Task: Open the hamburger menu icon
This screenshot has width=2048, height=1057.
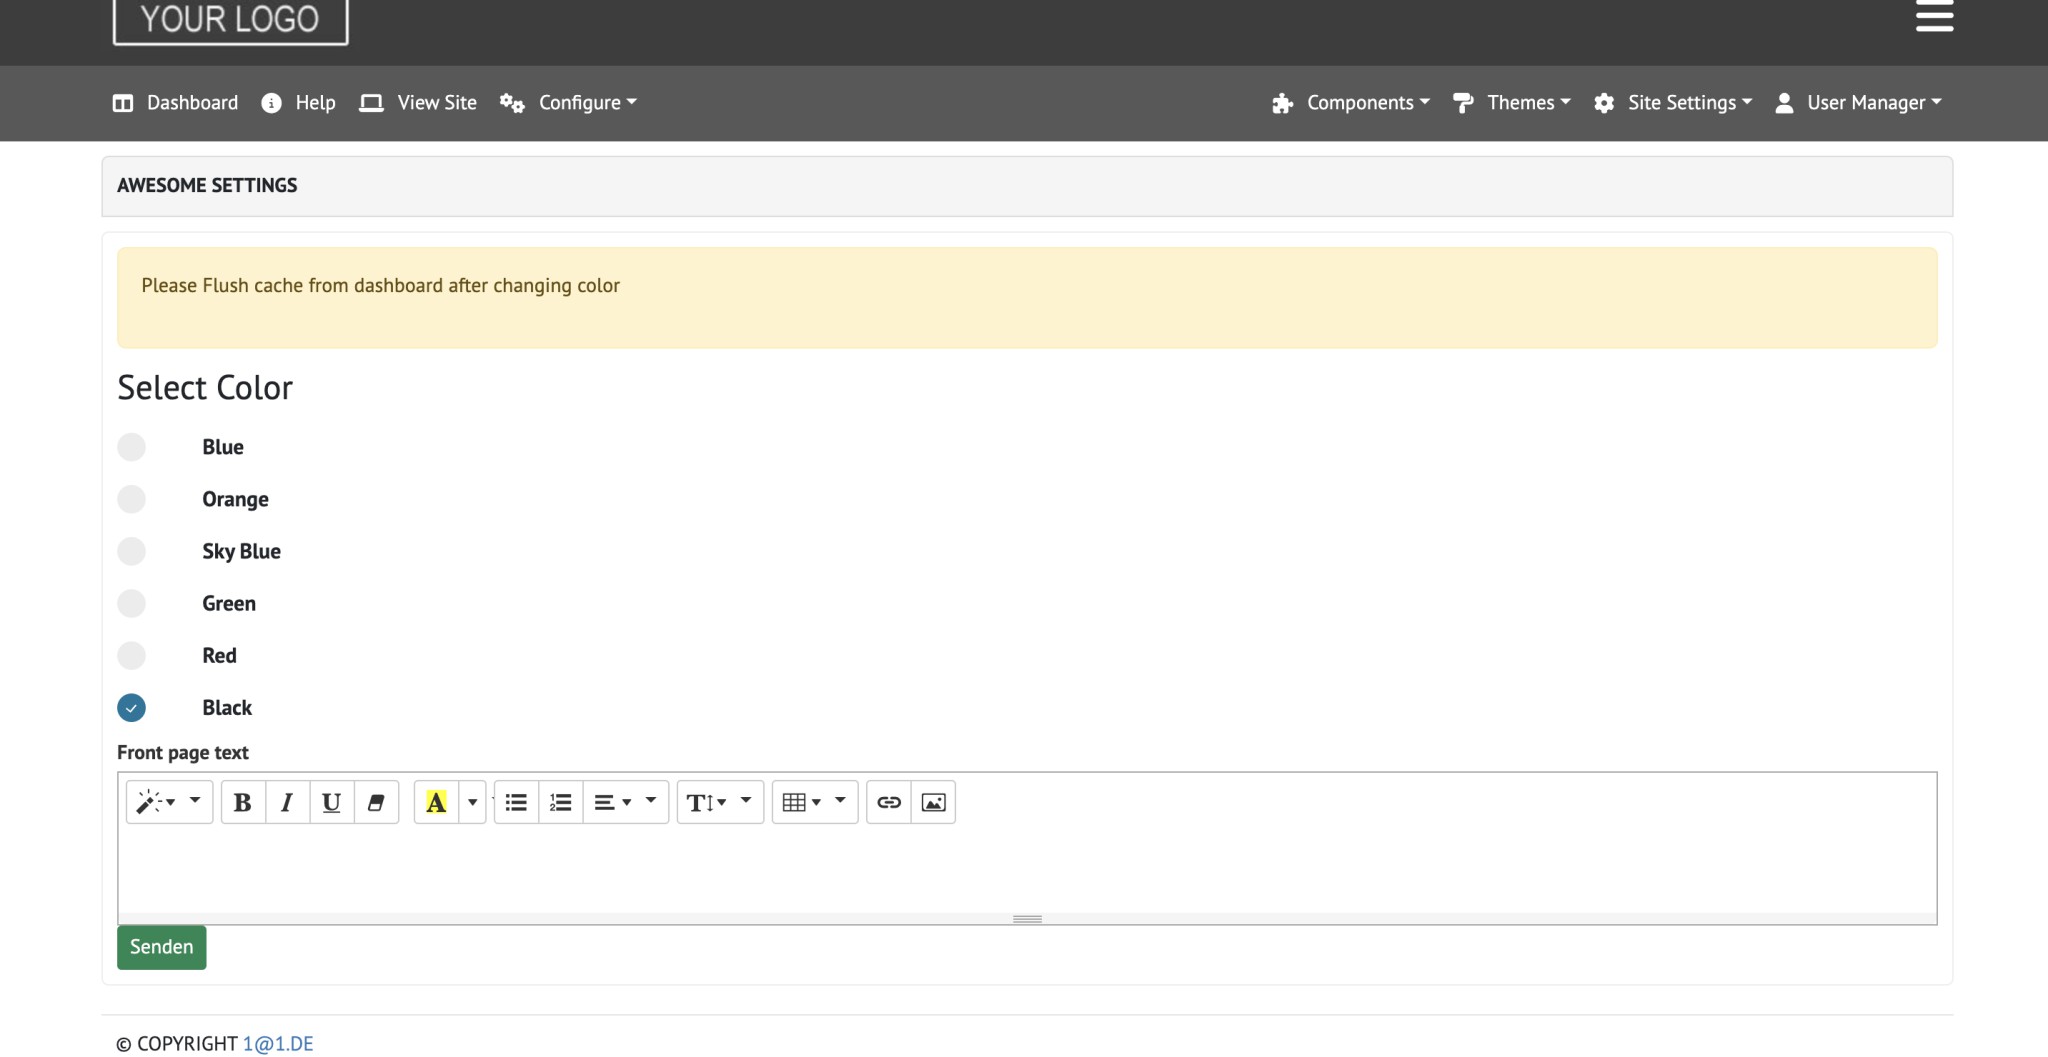Action: point(1934,17)
